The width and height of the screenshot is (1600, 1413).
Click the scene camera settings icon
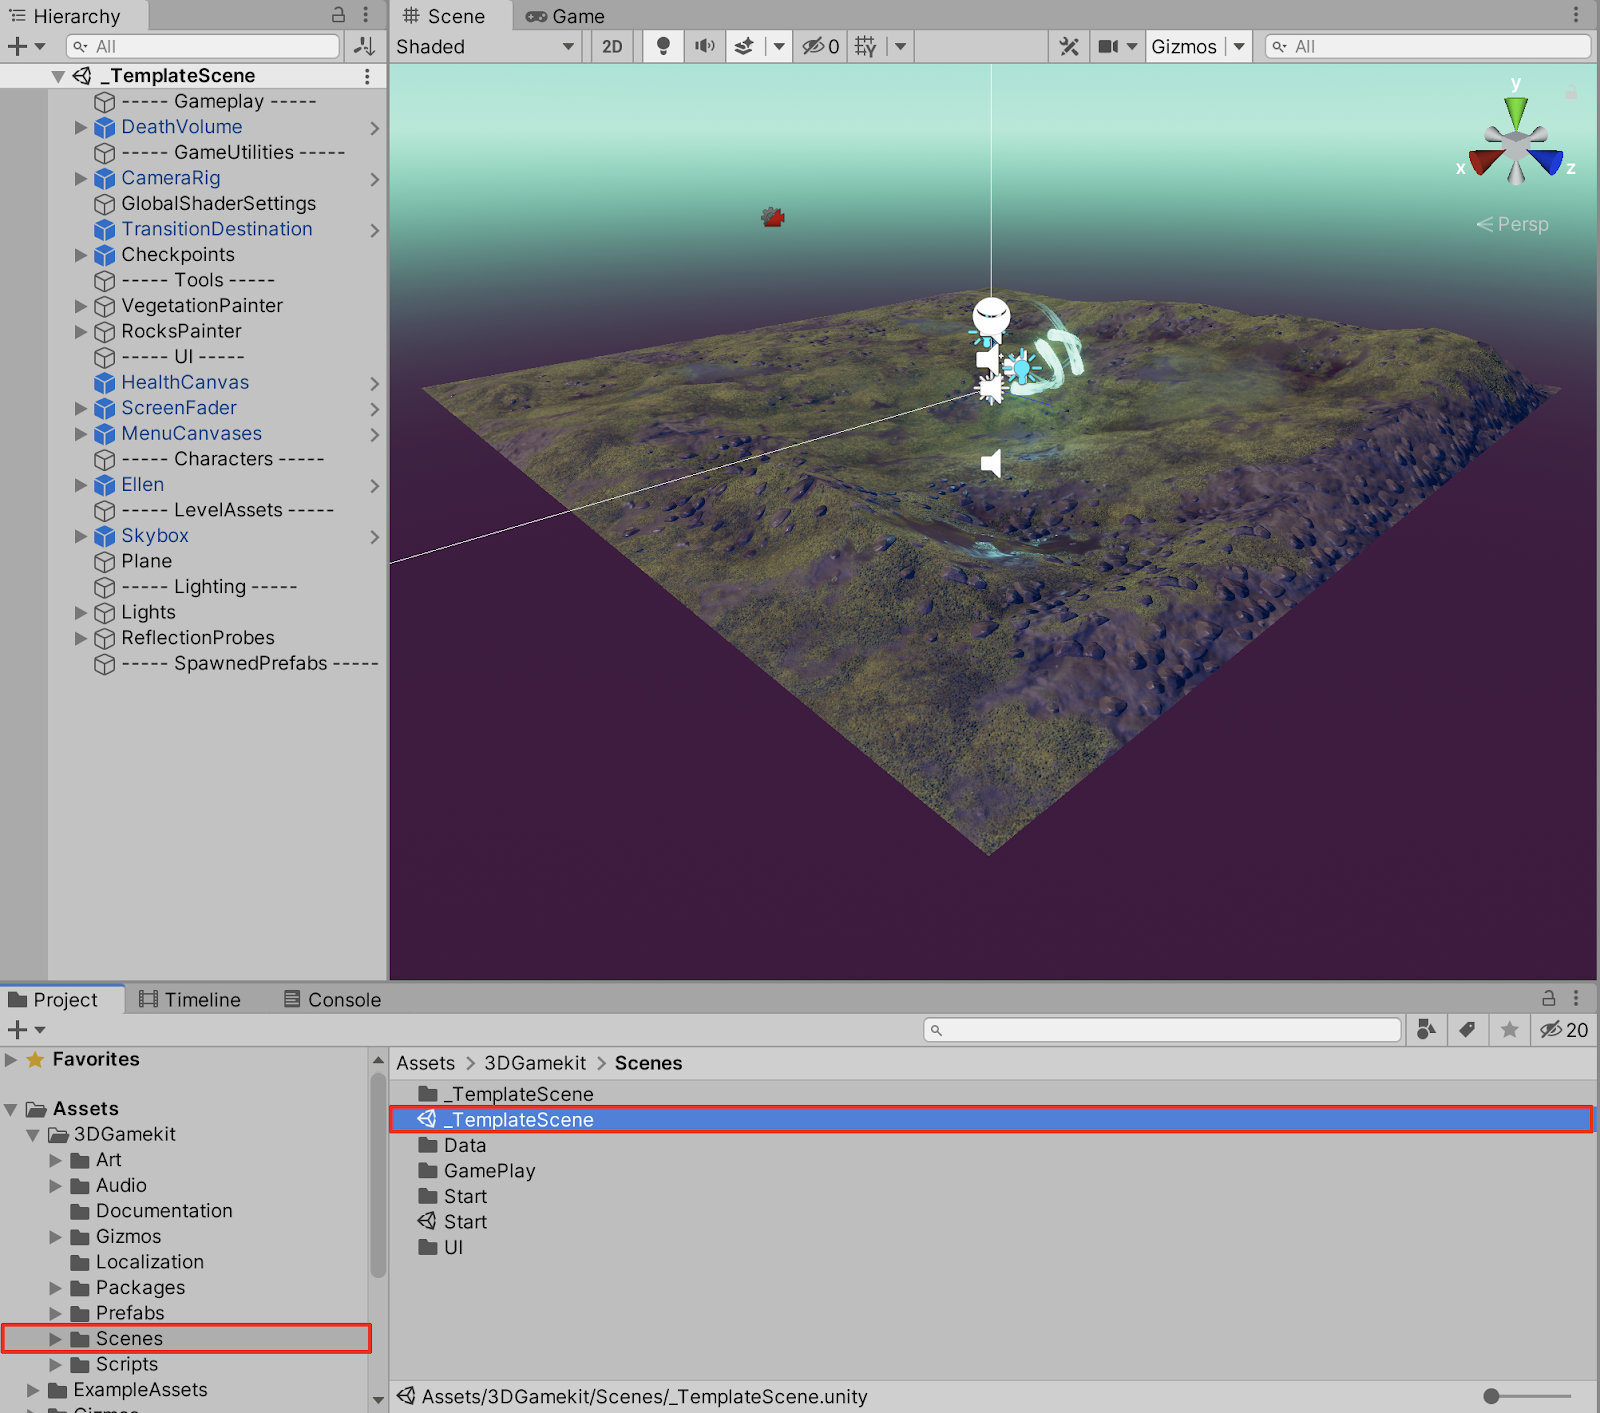click(x=1108, y=46)
